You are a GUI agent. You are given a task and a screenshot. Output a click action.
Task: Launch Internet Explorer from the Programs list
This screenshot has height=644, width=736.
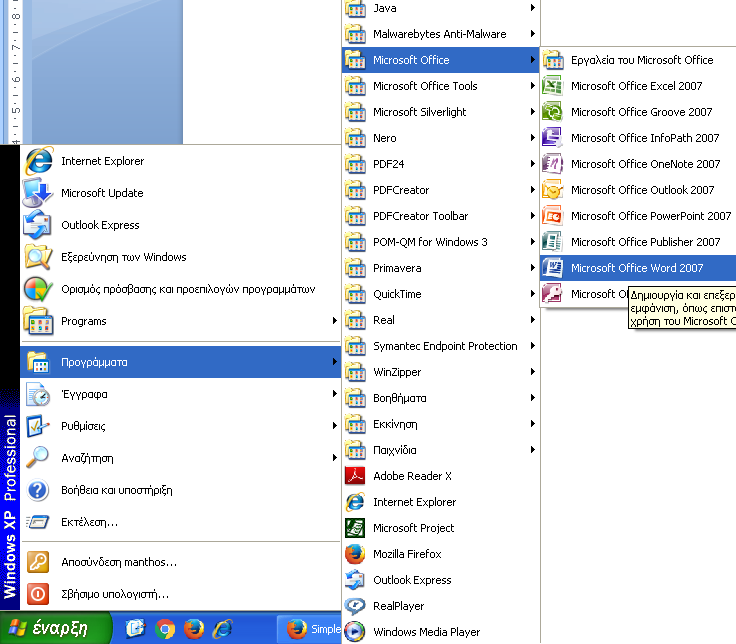(441, 502)
